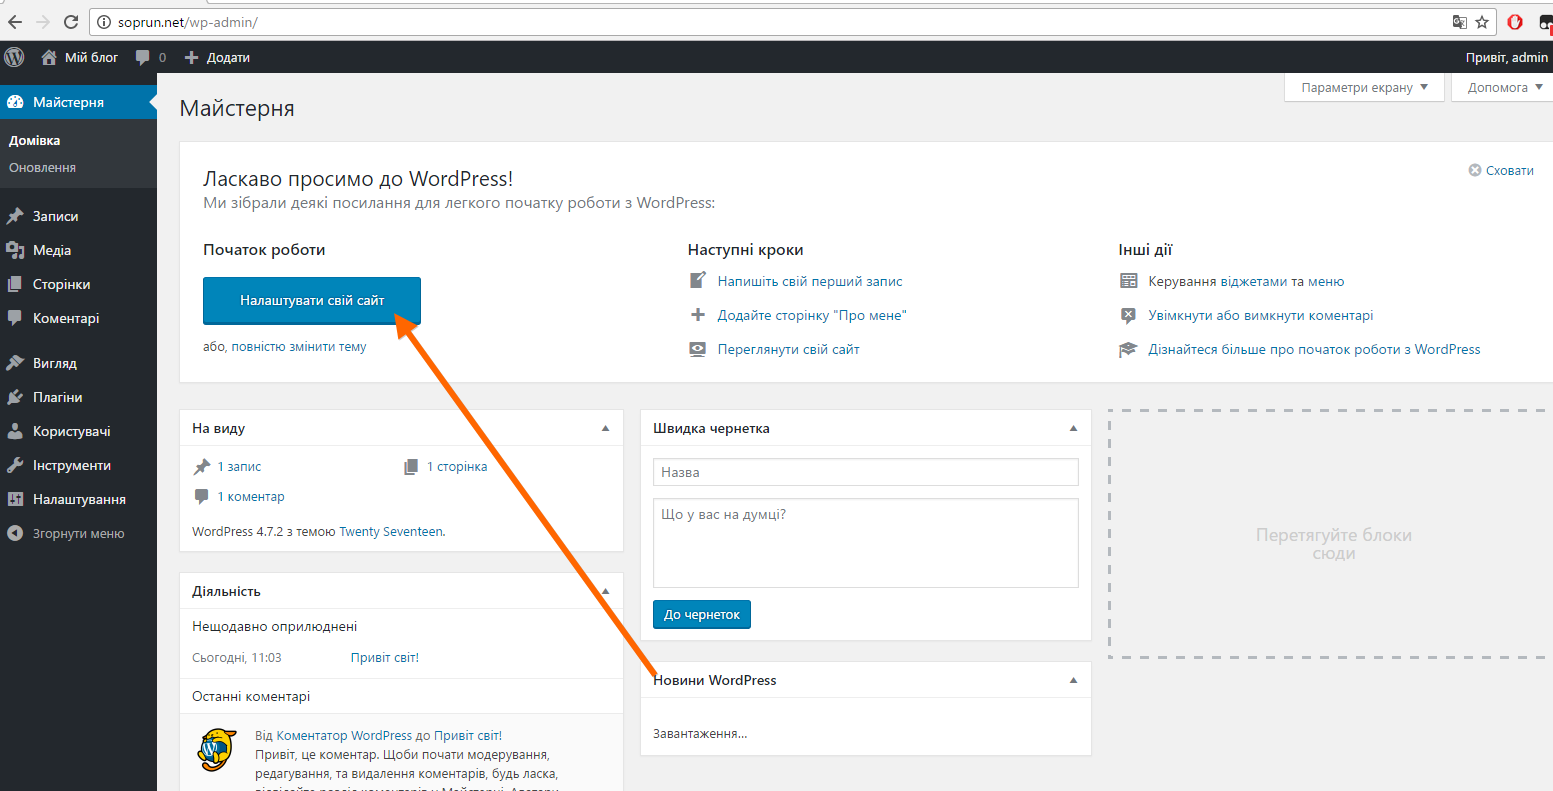The height and width of the screenshot is (791, 1553).
Task: Click the widgets icon beside Керування віджетами
Action: 1129,281
